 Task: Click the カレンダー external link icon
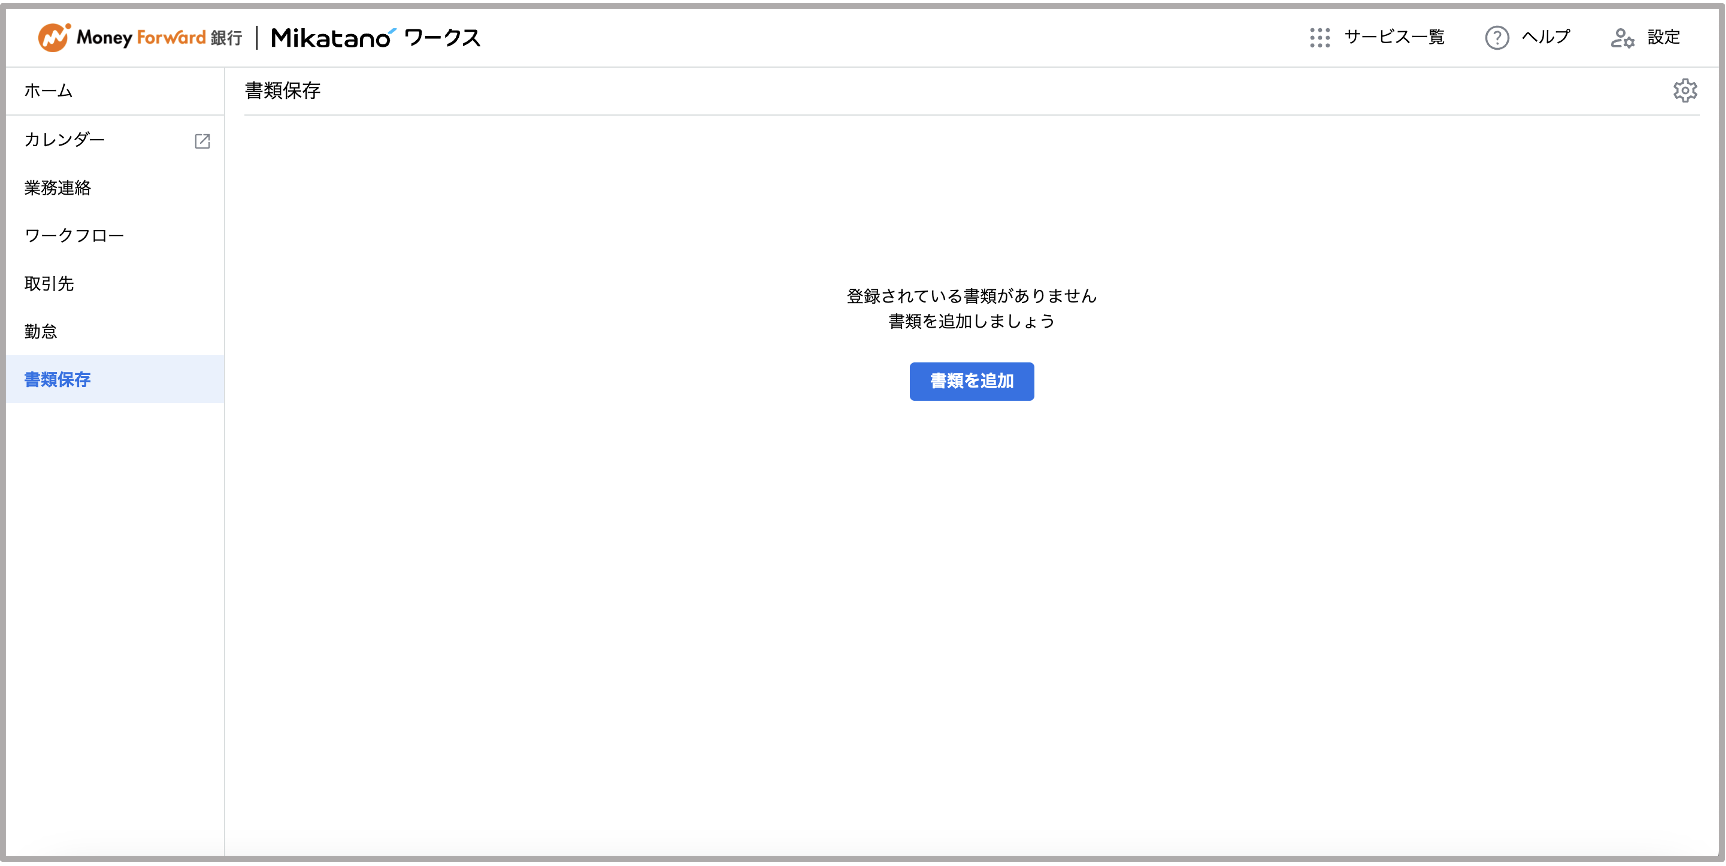pos(202,141)
